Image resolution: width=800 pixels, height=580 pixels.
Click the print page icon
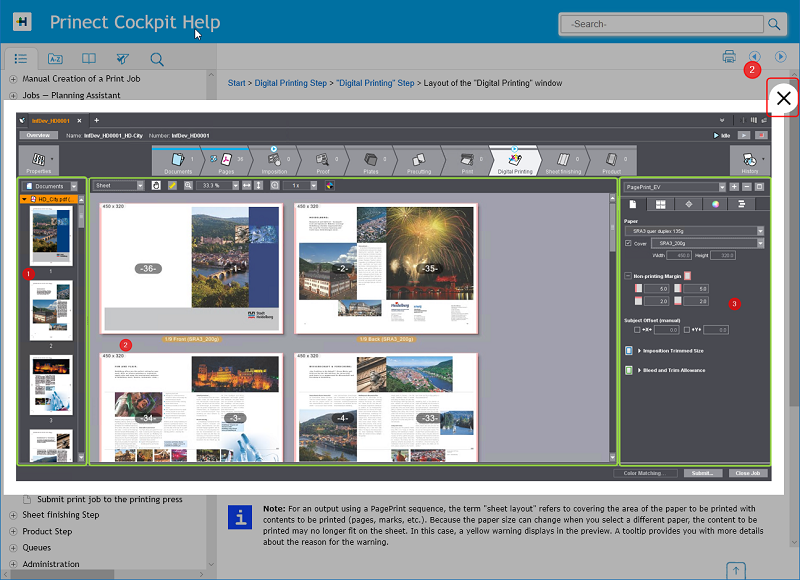(729, 57)
